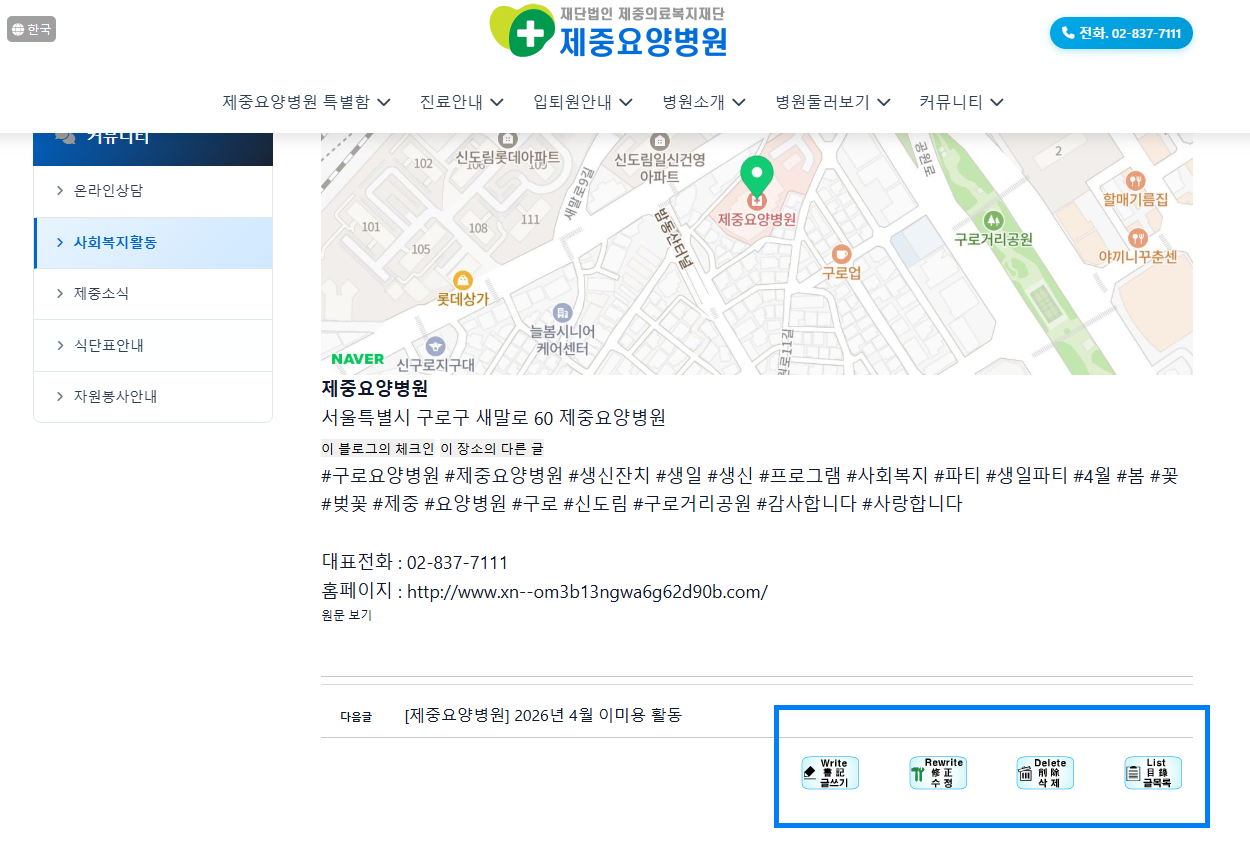Expand the 제중요양병원 특별함 menu
1250x863 pixels.
[306, 102]
